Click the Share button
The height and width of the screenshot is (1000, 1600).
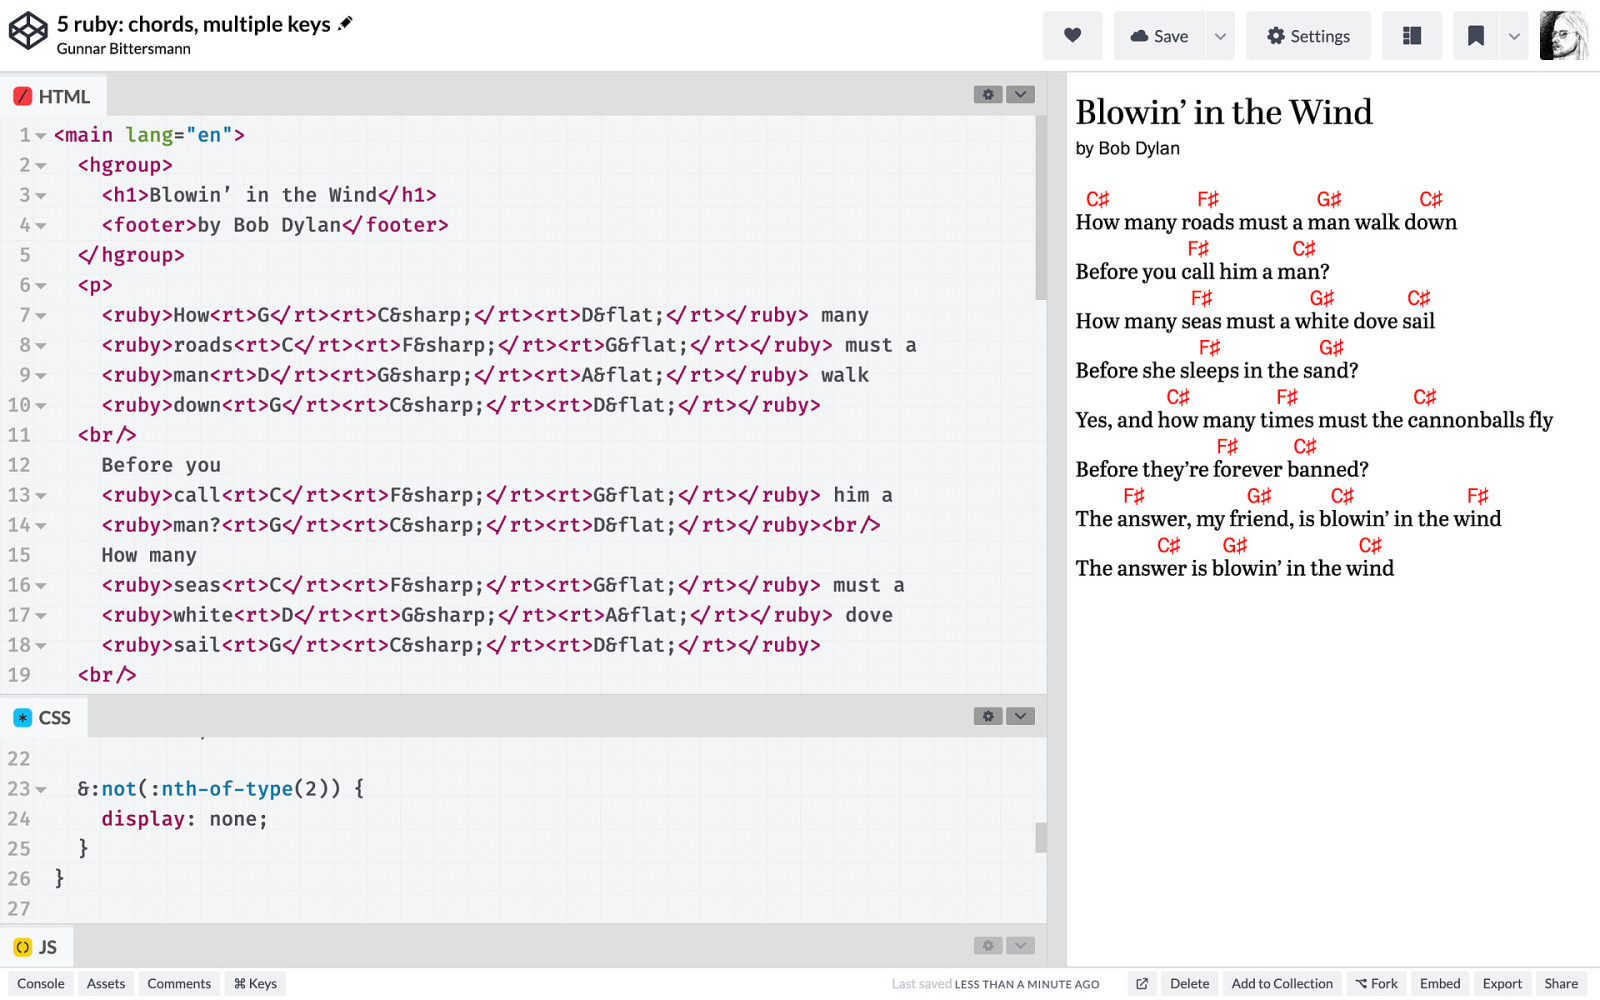(x=1561, y=984)
